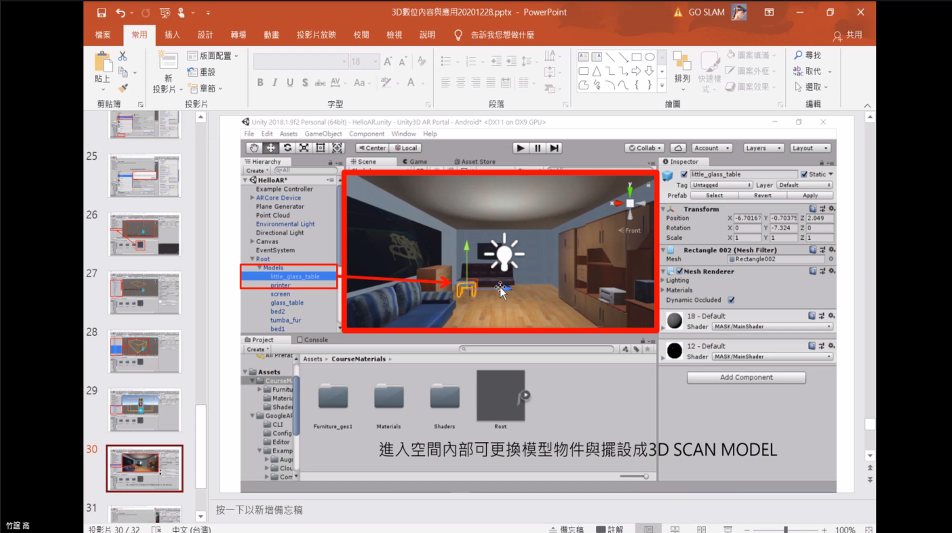Click the Format Painter brush icon
Image resolution: width=952 pixels, height=533 pixels.
pyautogui.click(x=122, y=88)
